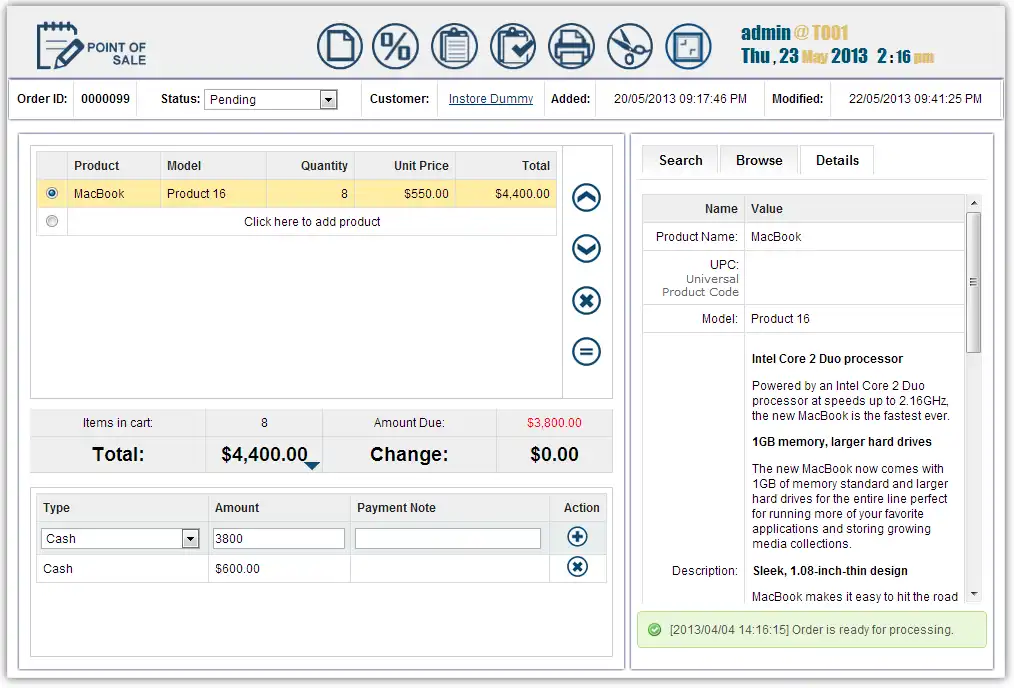Click 'Click here to add product'

tap(312, 222)
